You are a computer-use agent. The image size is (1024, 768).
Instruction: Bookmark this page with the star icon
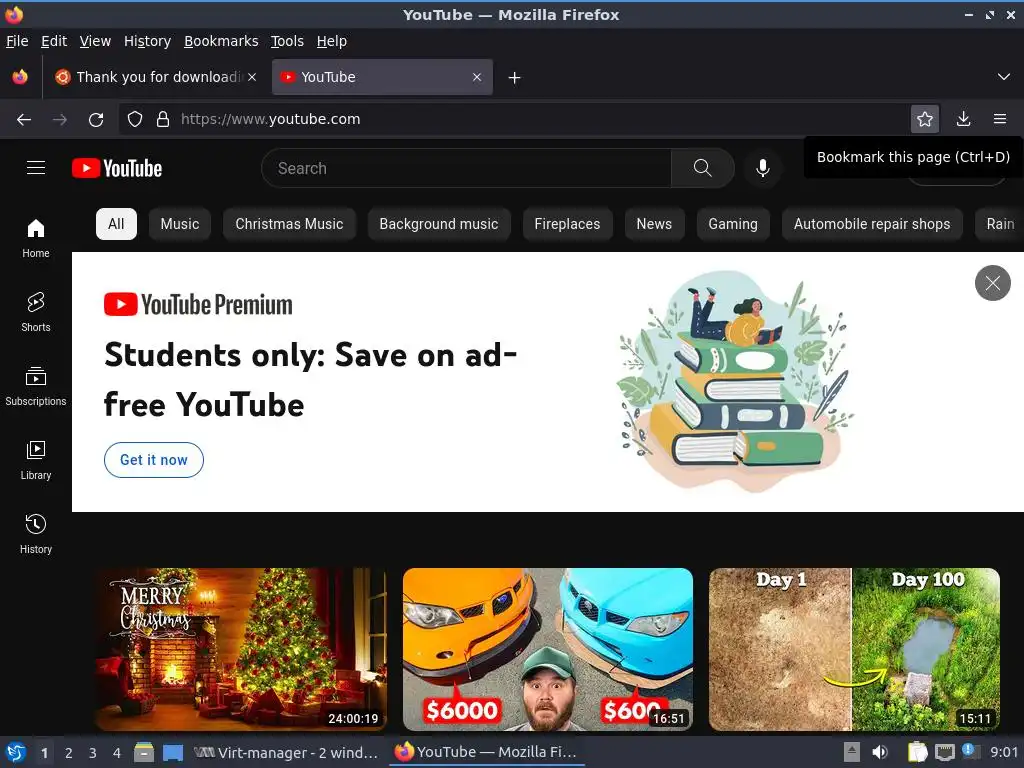(x=925, y=119)
